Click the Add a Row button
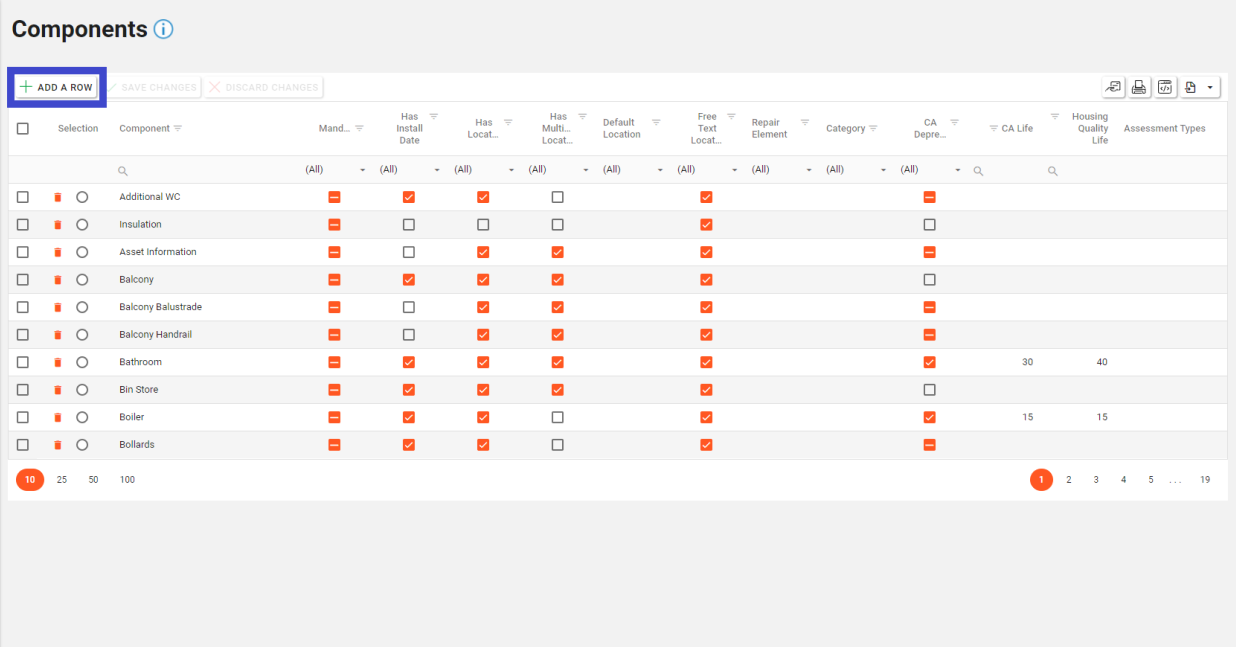The height and width of the screenshot is (647, 1236). coord(57,88)
